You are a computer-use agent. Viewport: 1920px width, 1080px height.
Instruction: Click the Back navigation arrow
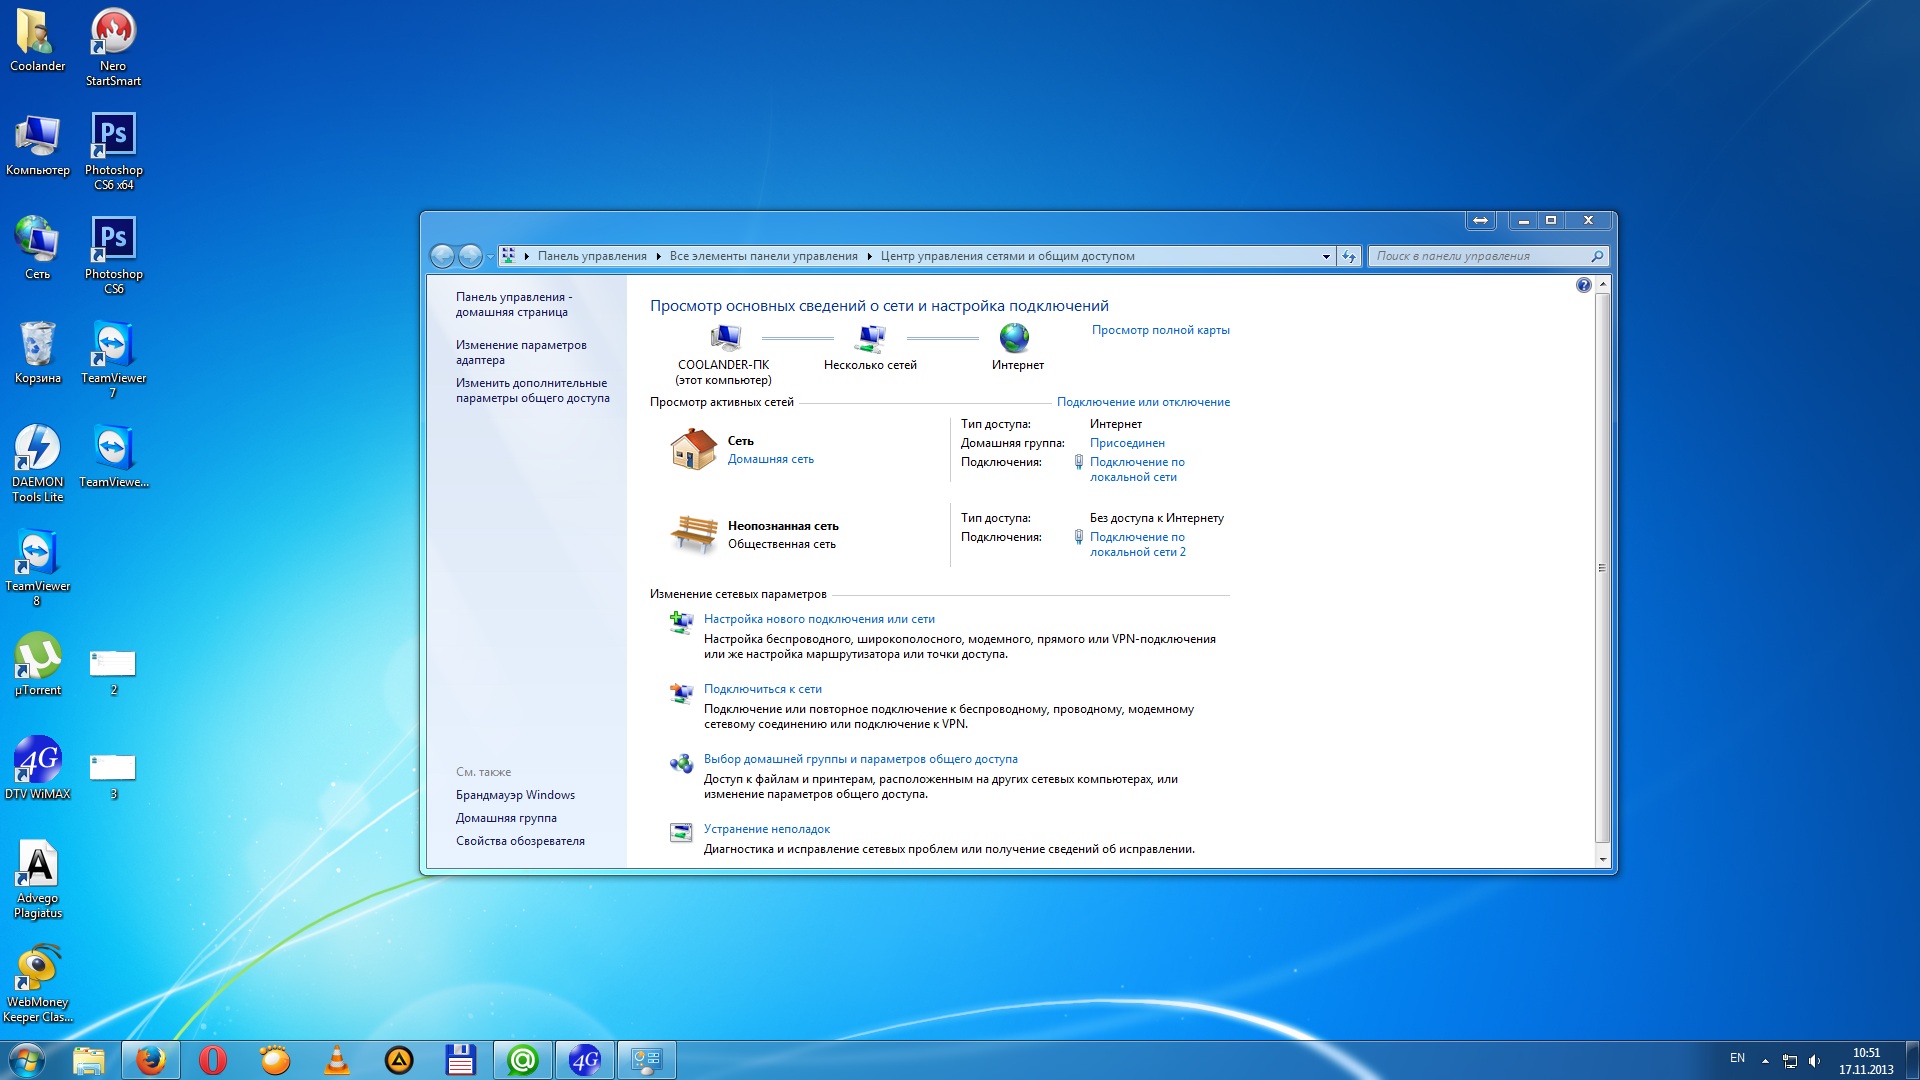coord(442,257)
